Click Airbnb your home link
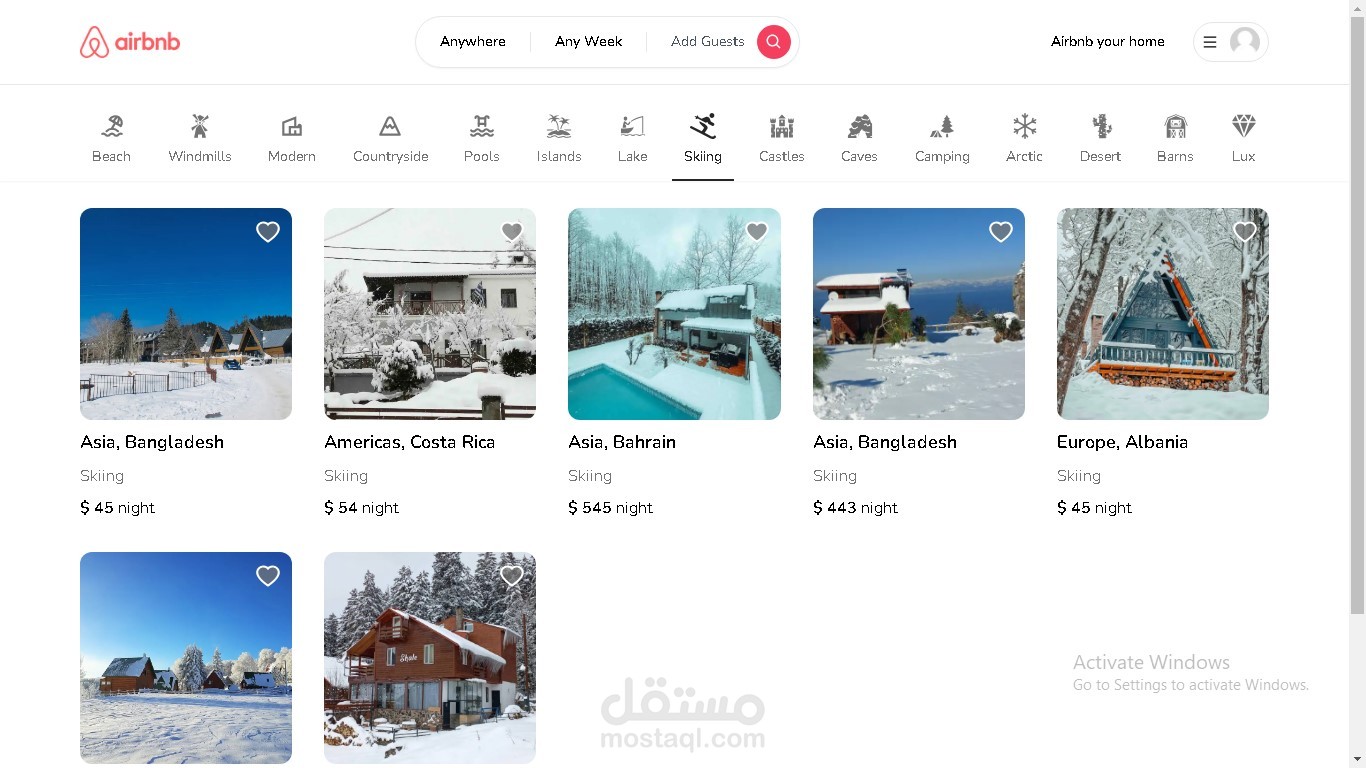This screenshot has height=768, width=1366. pos(1108,42)
